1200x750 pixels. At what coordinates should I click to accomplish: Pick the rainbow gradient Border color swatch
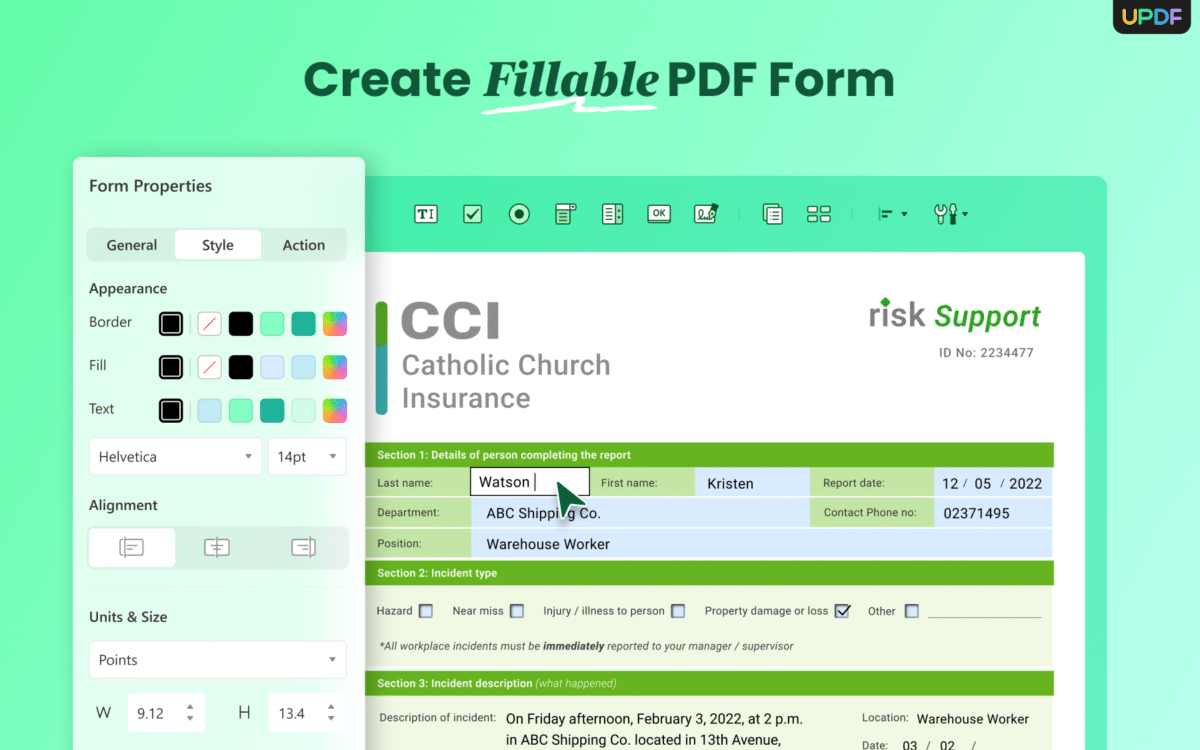(335, 323)
